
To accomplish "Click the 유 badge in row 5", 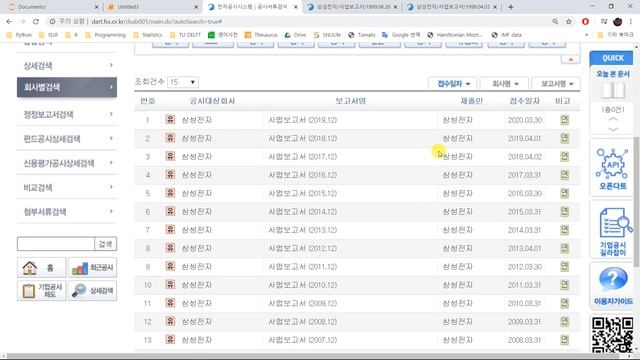I will [170, 193].
